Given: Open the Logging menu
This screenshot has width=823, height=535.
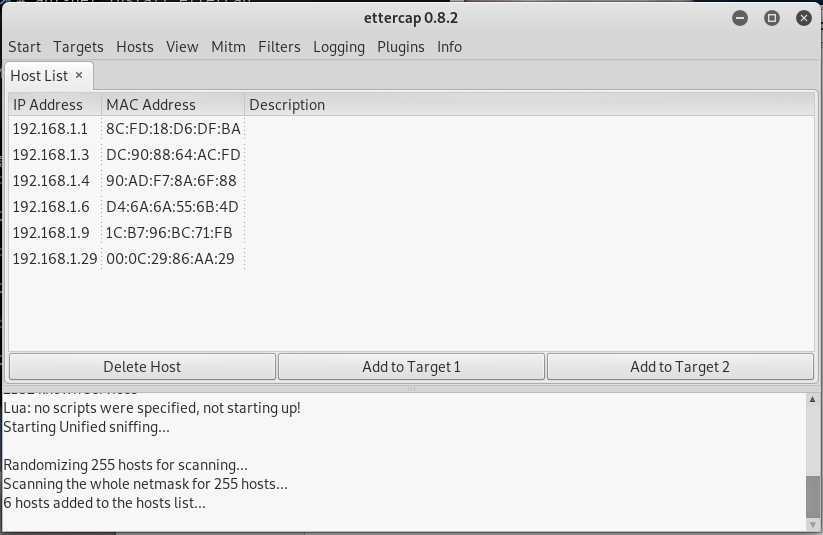Looking at the screenshot, I should (x=339, y=47).
